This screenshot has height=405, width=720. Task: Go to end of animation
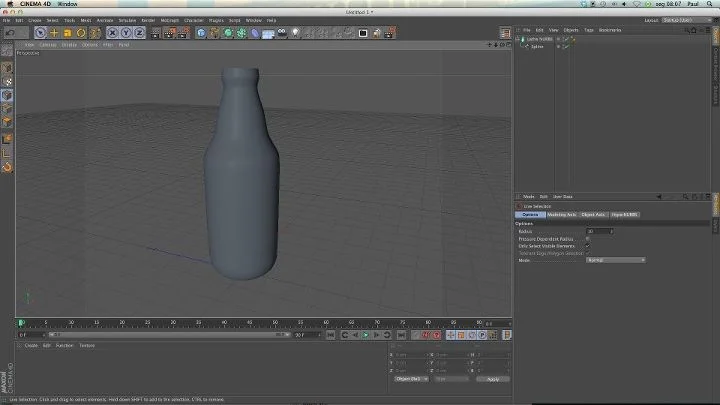coord(401,335)
